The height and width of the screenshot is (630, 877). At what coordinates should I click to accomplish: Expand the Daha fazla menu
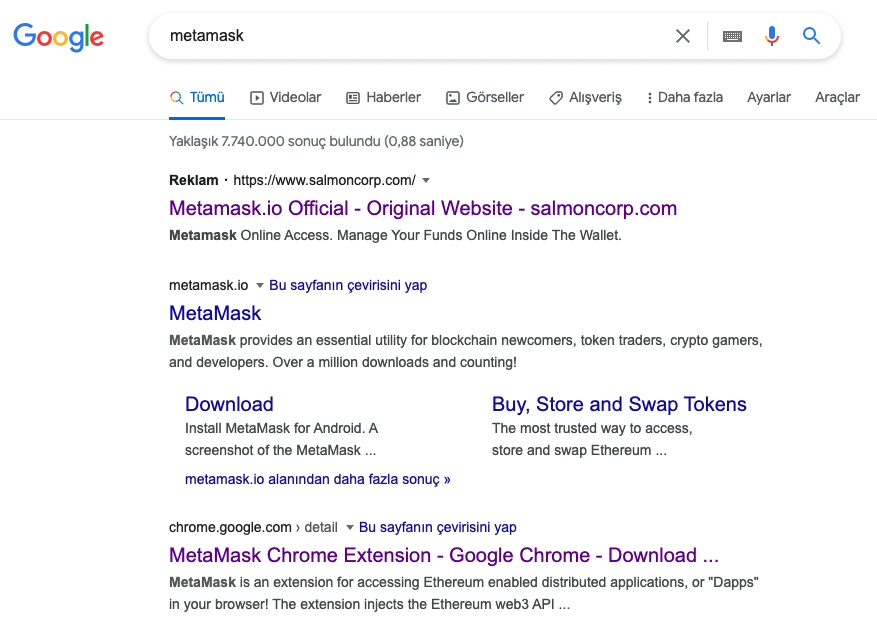coord(684,97)
